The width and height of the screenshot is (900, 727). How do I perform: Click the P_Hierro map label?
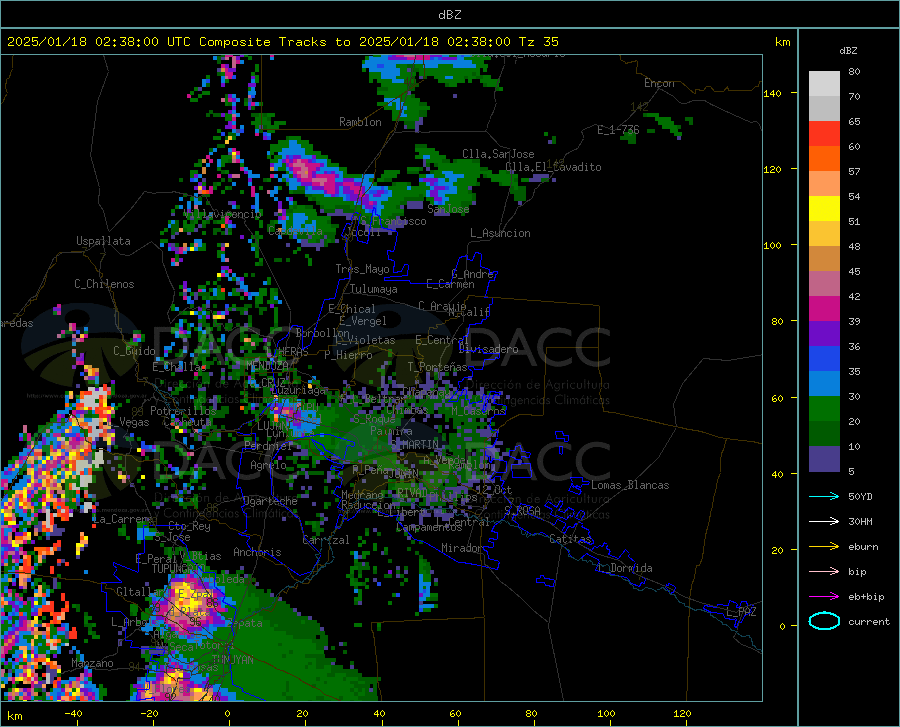(x=348, y=355)
